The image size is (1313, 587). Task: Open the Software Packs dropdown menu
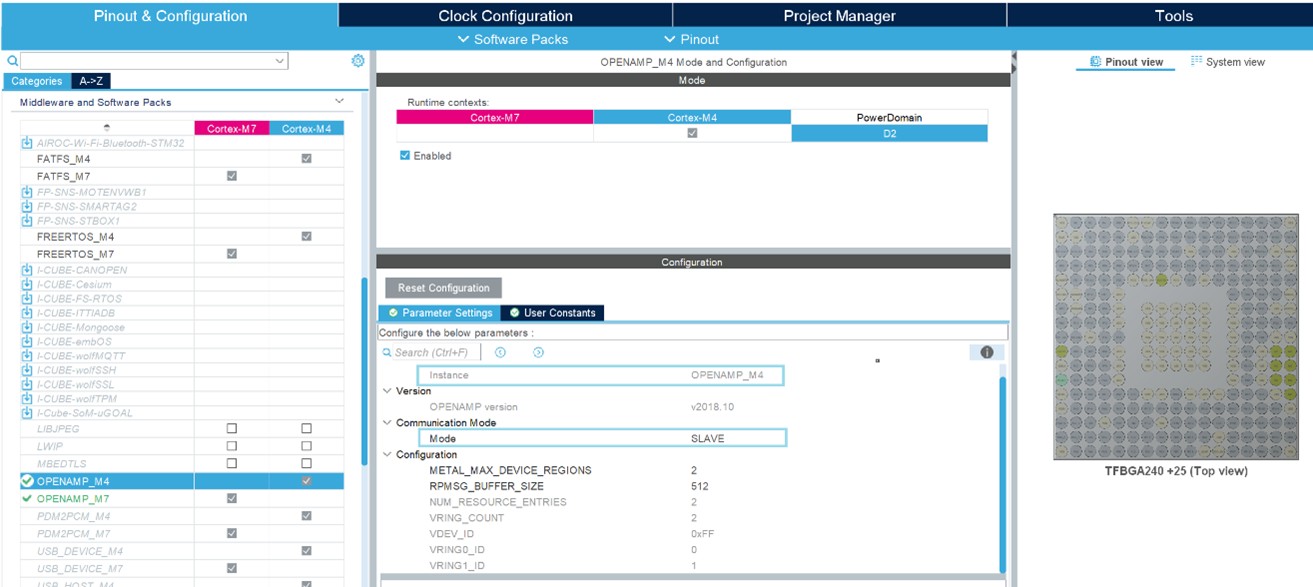tap(513, 39)
